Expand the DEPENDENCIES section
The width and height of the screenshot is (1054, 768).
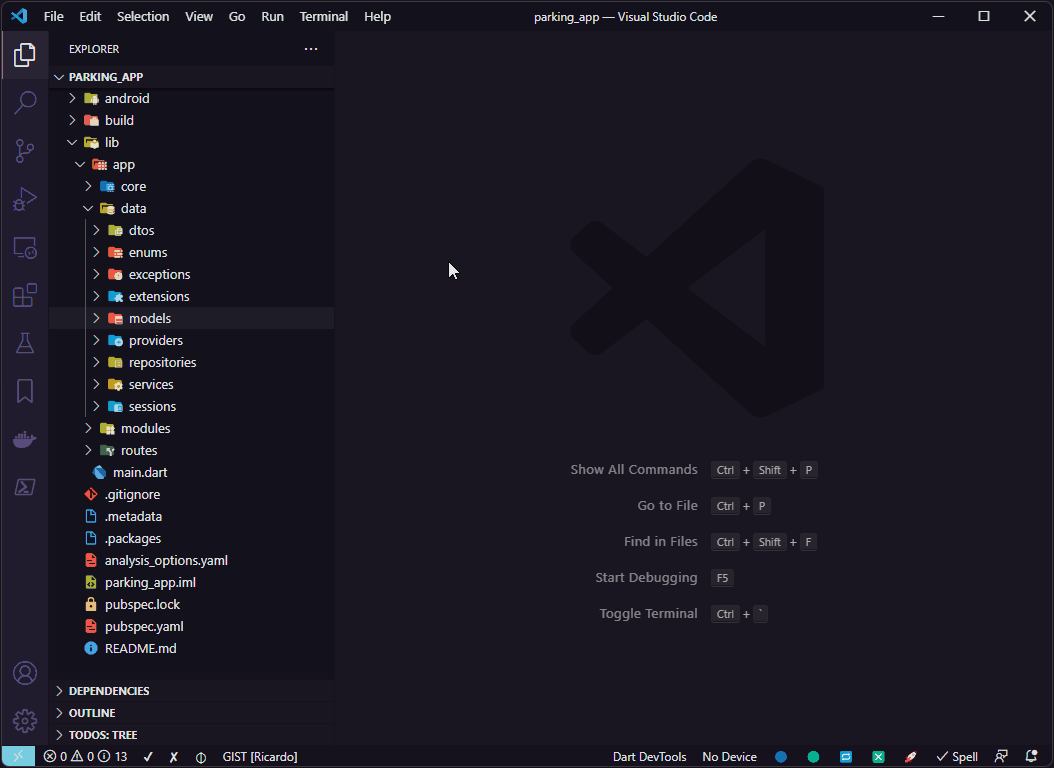click(192, 691)
